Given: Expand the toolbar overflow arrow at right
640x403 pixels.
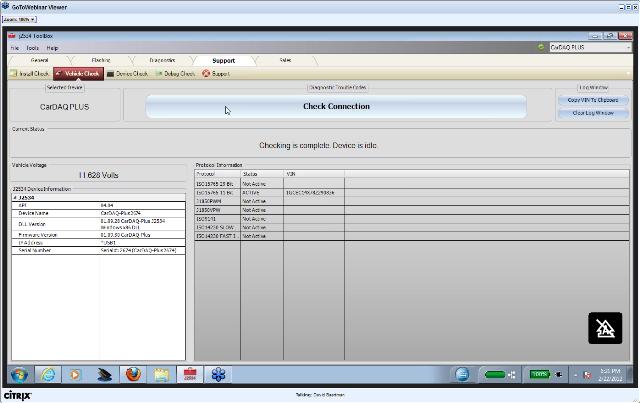Looking at the screenshot, I should 629,73.
